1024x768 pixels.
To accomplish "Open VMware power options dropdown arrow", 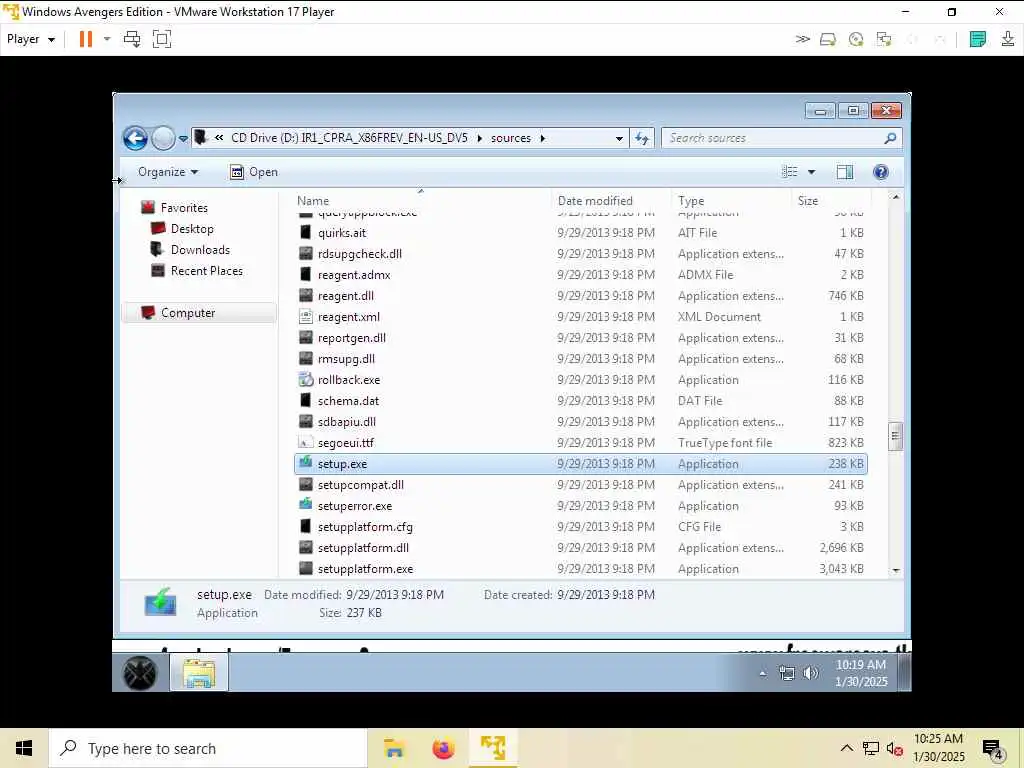I will point(107,39).
